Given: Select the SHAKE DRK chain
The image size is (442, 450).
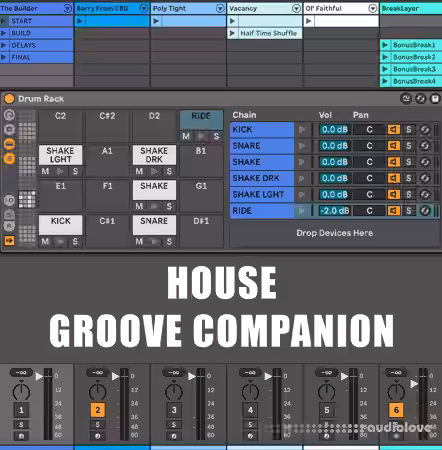Looking at the screenshot, I should (262, 178).
